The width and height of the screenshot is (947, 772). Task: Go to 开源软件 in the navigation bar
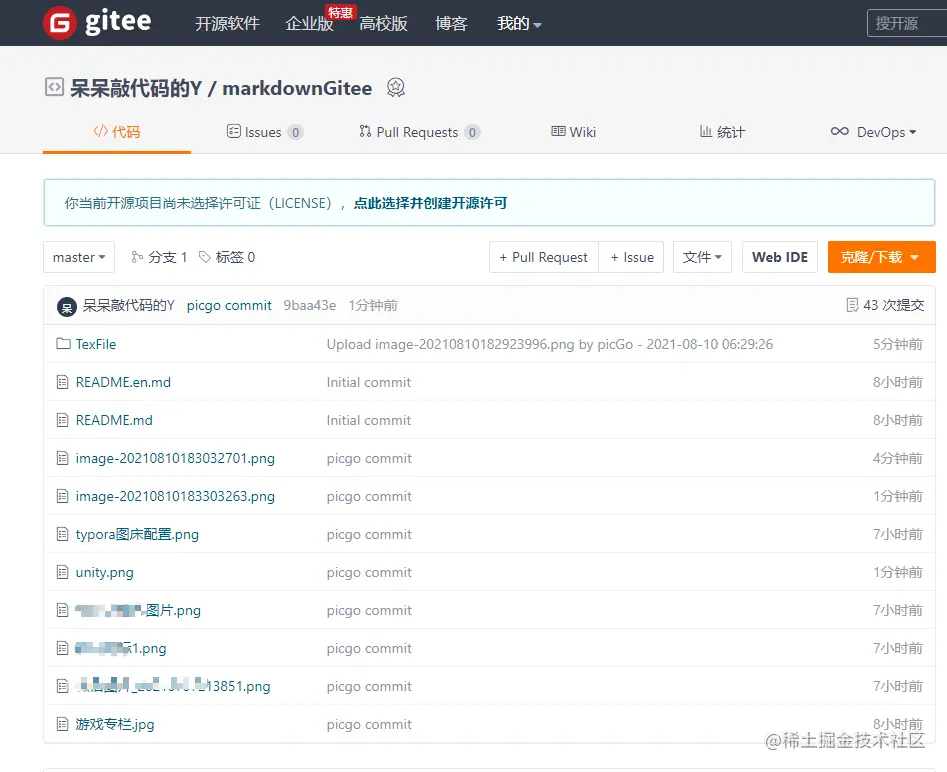[227, 24]
